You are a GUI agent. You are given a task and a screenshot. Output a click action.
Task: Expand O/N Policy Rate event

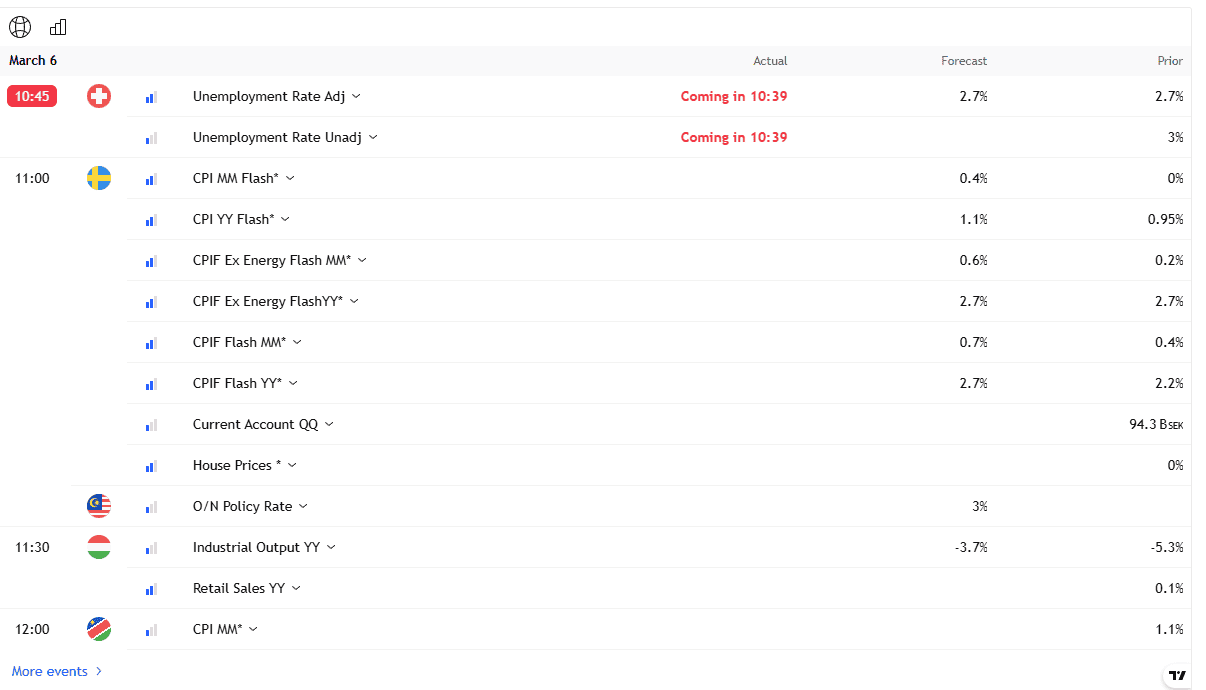point(303,506)
